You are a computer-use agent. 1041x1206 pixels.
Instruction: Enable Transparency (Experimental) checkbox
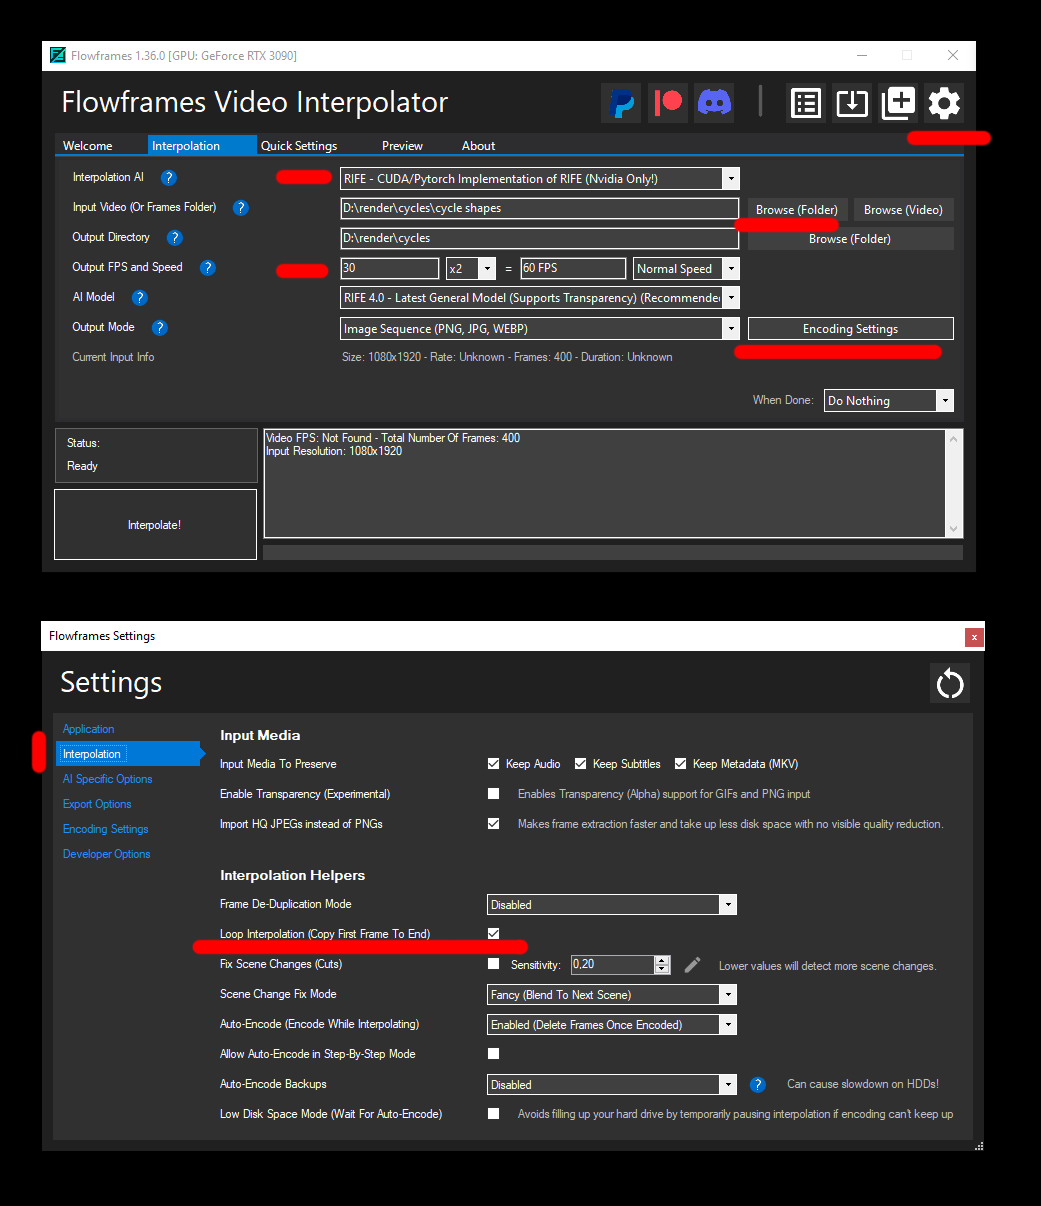pyautogui.click(x=493, y=794)
